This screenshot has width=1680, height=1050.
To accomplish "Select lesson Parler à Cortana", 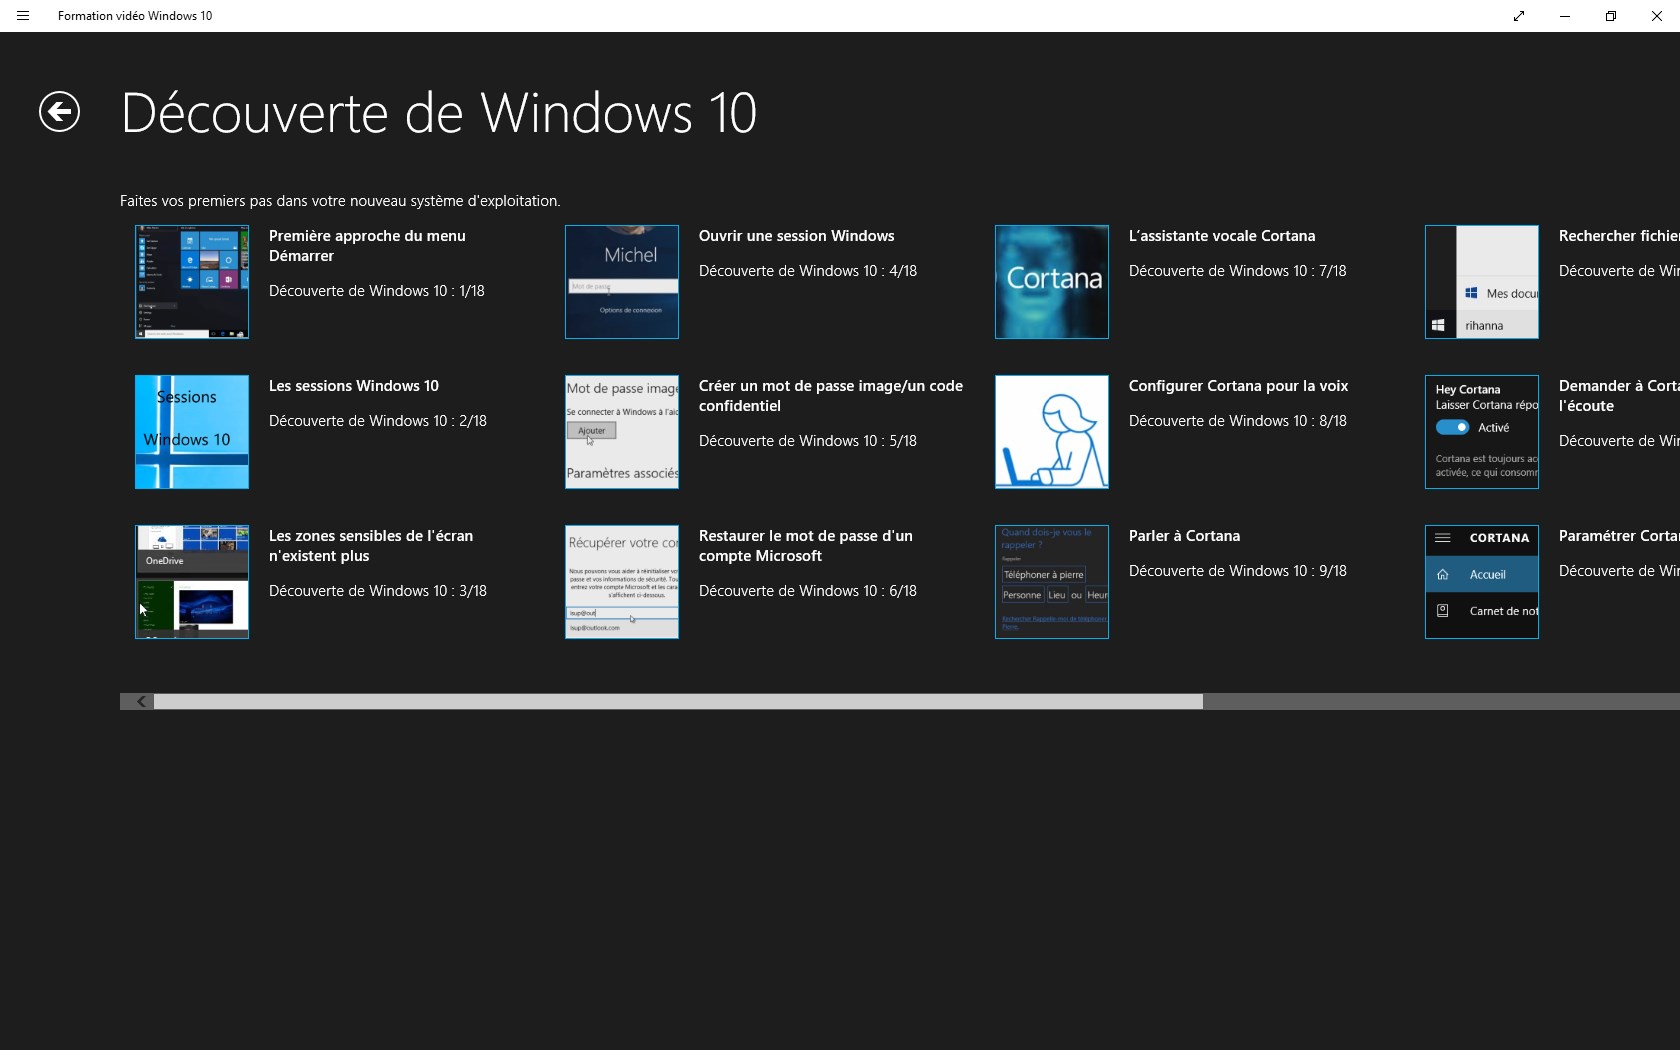I will coord(1185,536).
